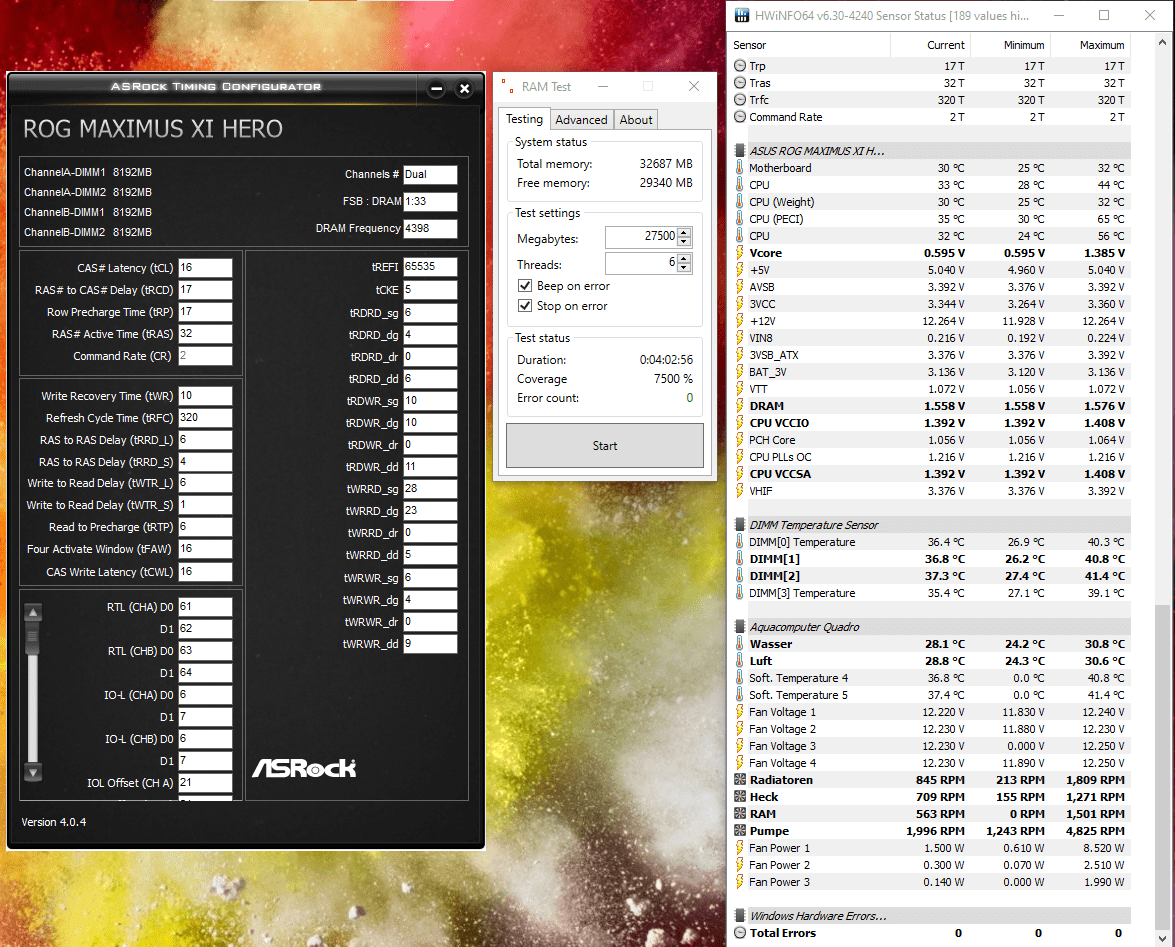Click the lightning icon beside Fan Voltage 1
The width and height of the screenshot is (1175, 947).
740,712
